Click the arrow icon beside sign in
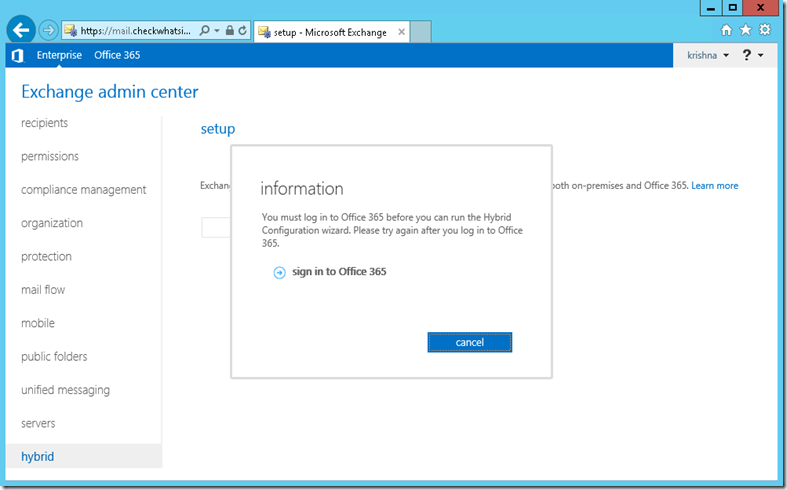Viewport: 787px width, 490px height. click(x=279, y=273)
